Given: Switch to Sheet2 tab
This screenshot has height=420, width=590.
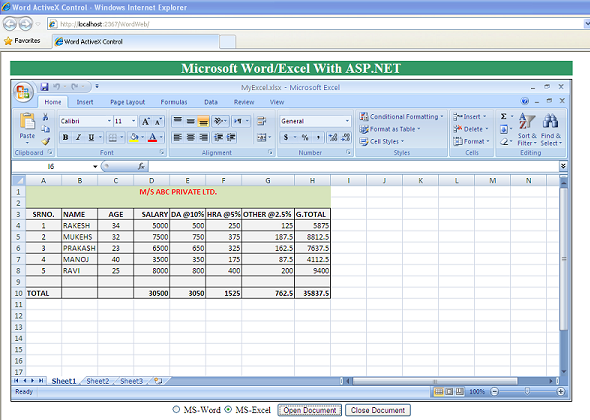Looking at the screenshot, I should [97, 381].
